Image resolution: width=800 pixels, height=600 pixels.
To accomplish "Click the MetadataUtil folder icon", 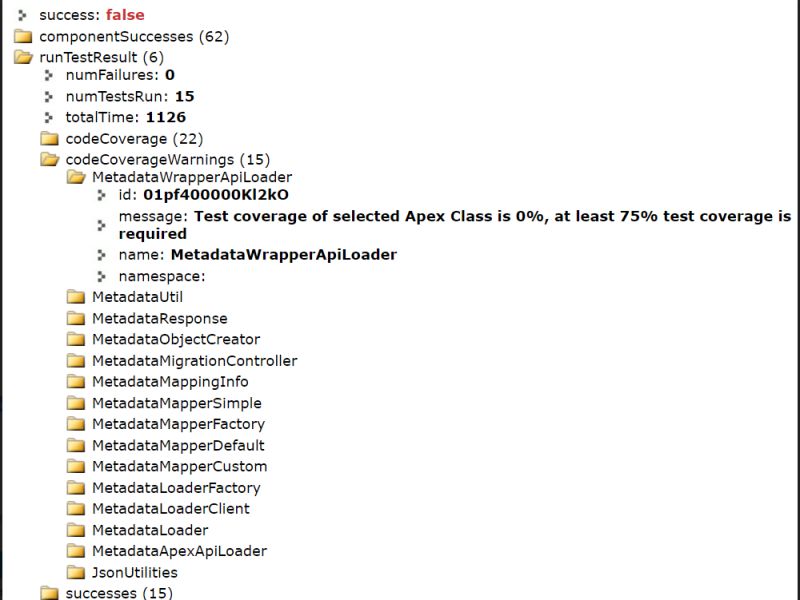I will coord(74,297).
